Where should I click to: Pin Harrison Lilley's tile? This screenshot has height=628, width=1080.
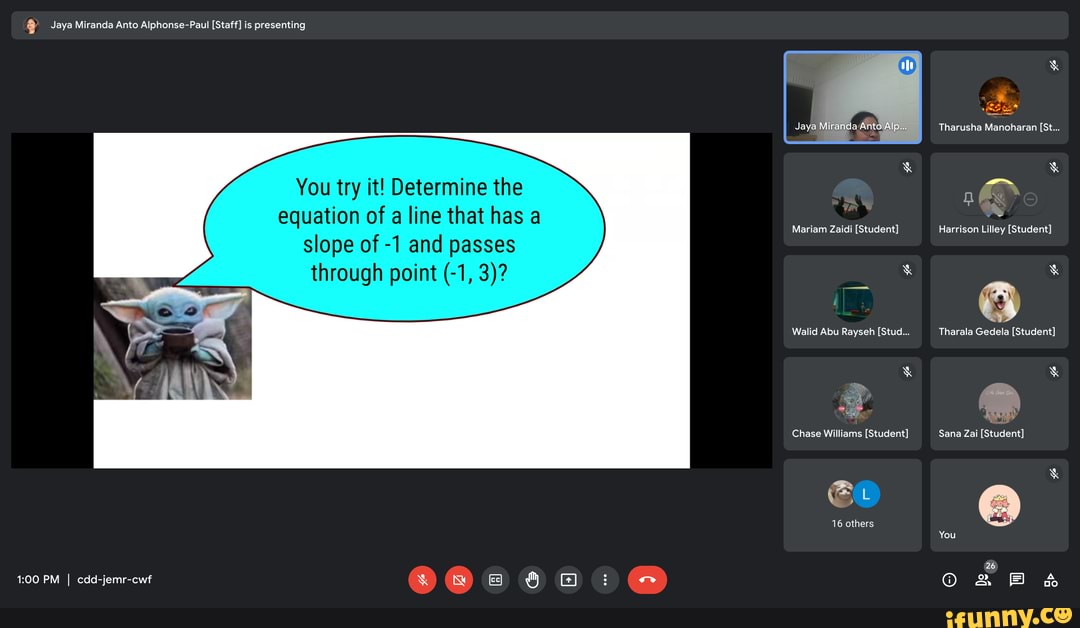coord(968,199)
